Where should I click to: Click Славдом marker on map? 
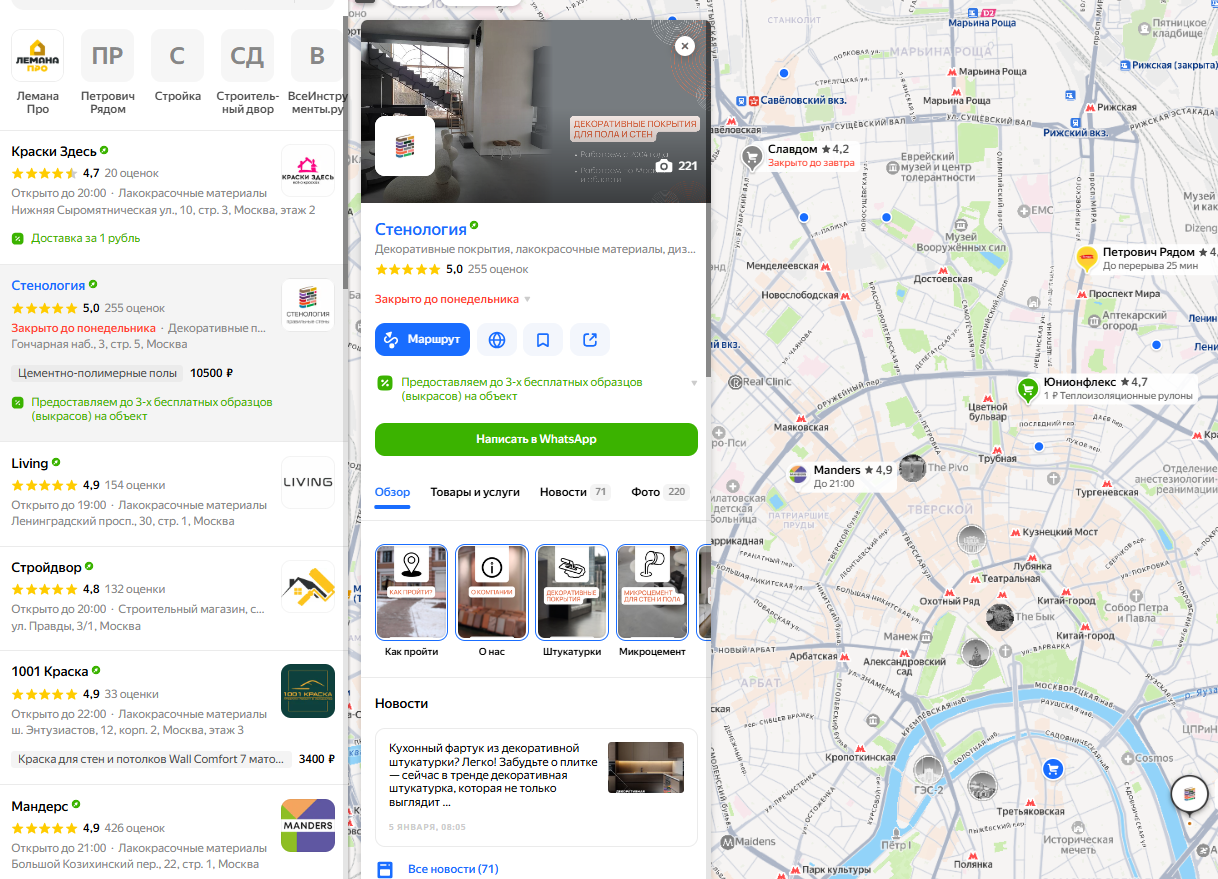click(753, 156)
